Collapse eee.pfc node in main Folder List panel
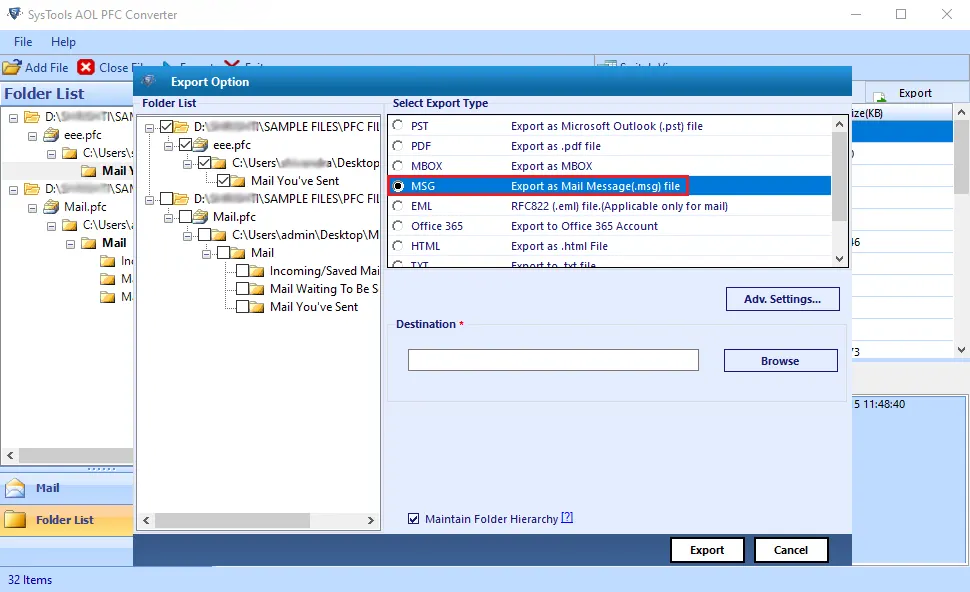 pos(32,136)
